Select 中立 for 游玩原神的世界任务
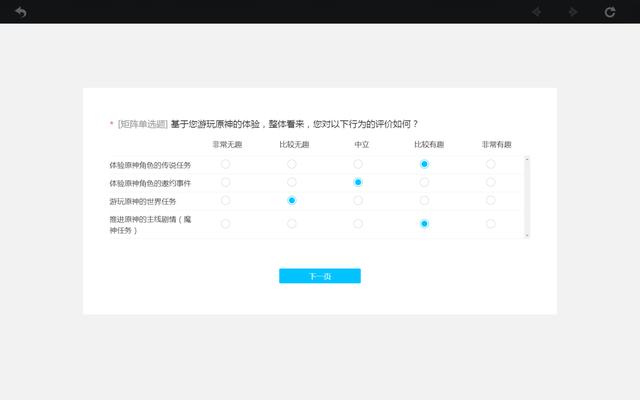The height and width of the screenshot is (400, 640). [x=358, y=200]
